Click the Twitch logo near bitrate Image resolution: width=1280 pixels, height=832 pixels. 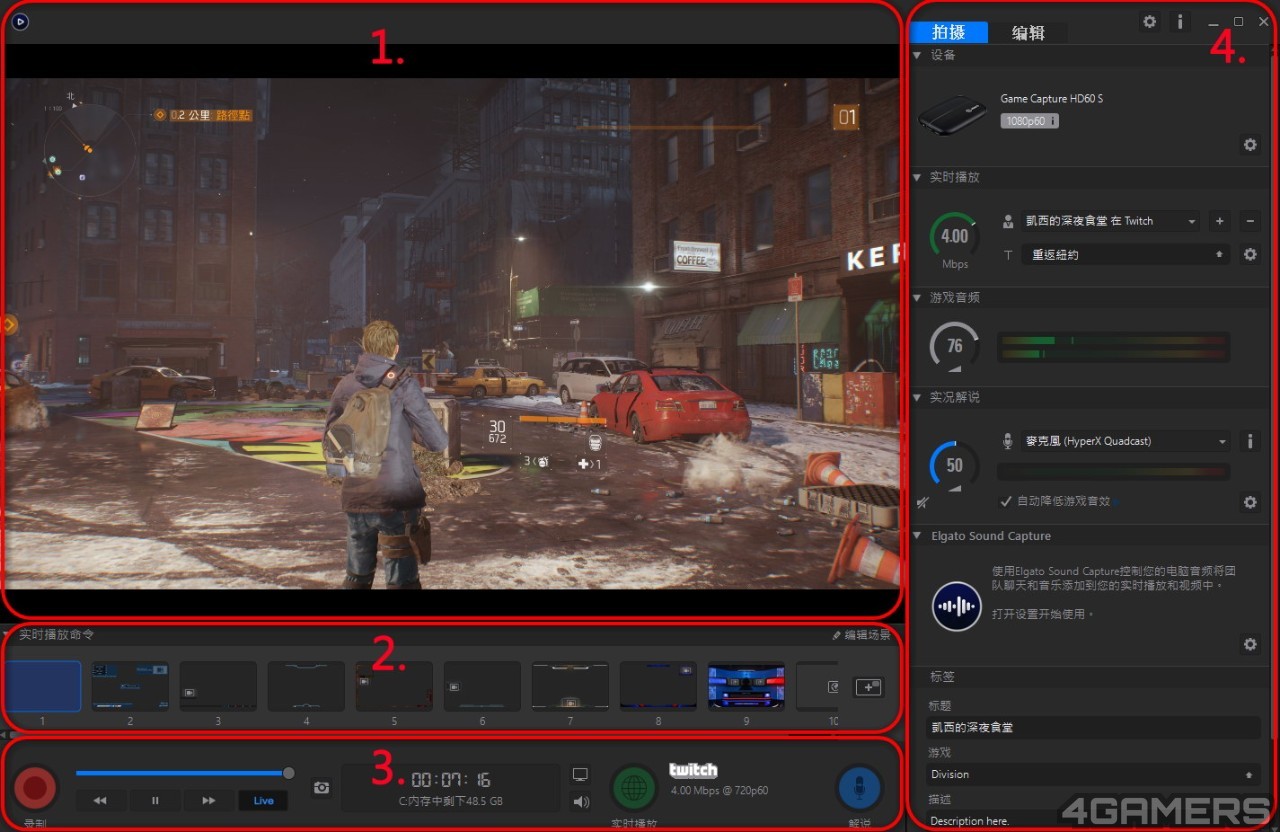pos(693,770)
